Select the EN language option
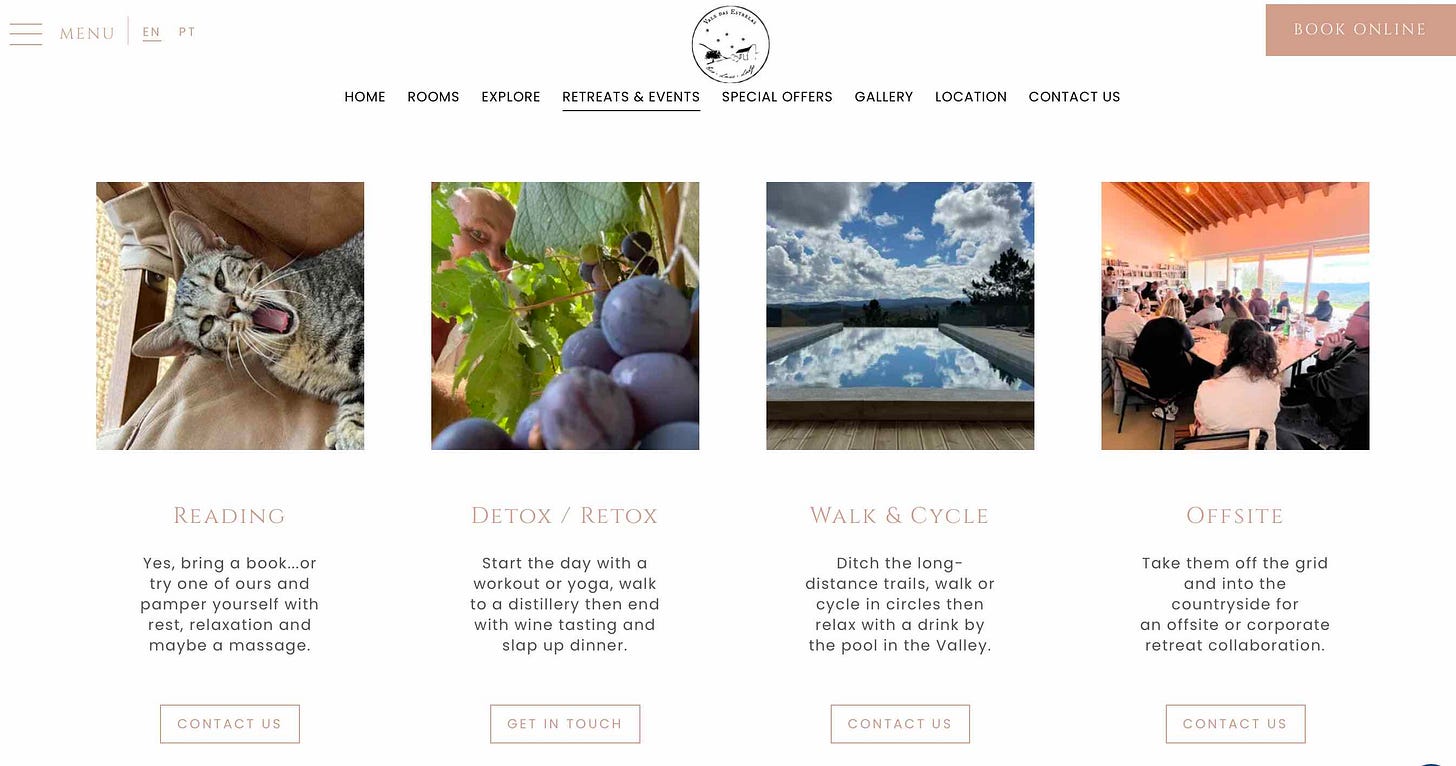1456x766 pixels. click(x=151, y=32)
